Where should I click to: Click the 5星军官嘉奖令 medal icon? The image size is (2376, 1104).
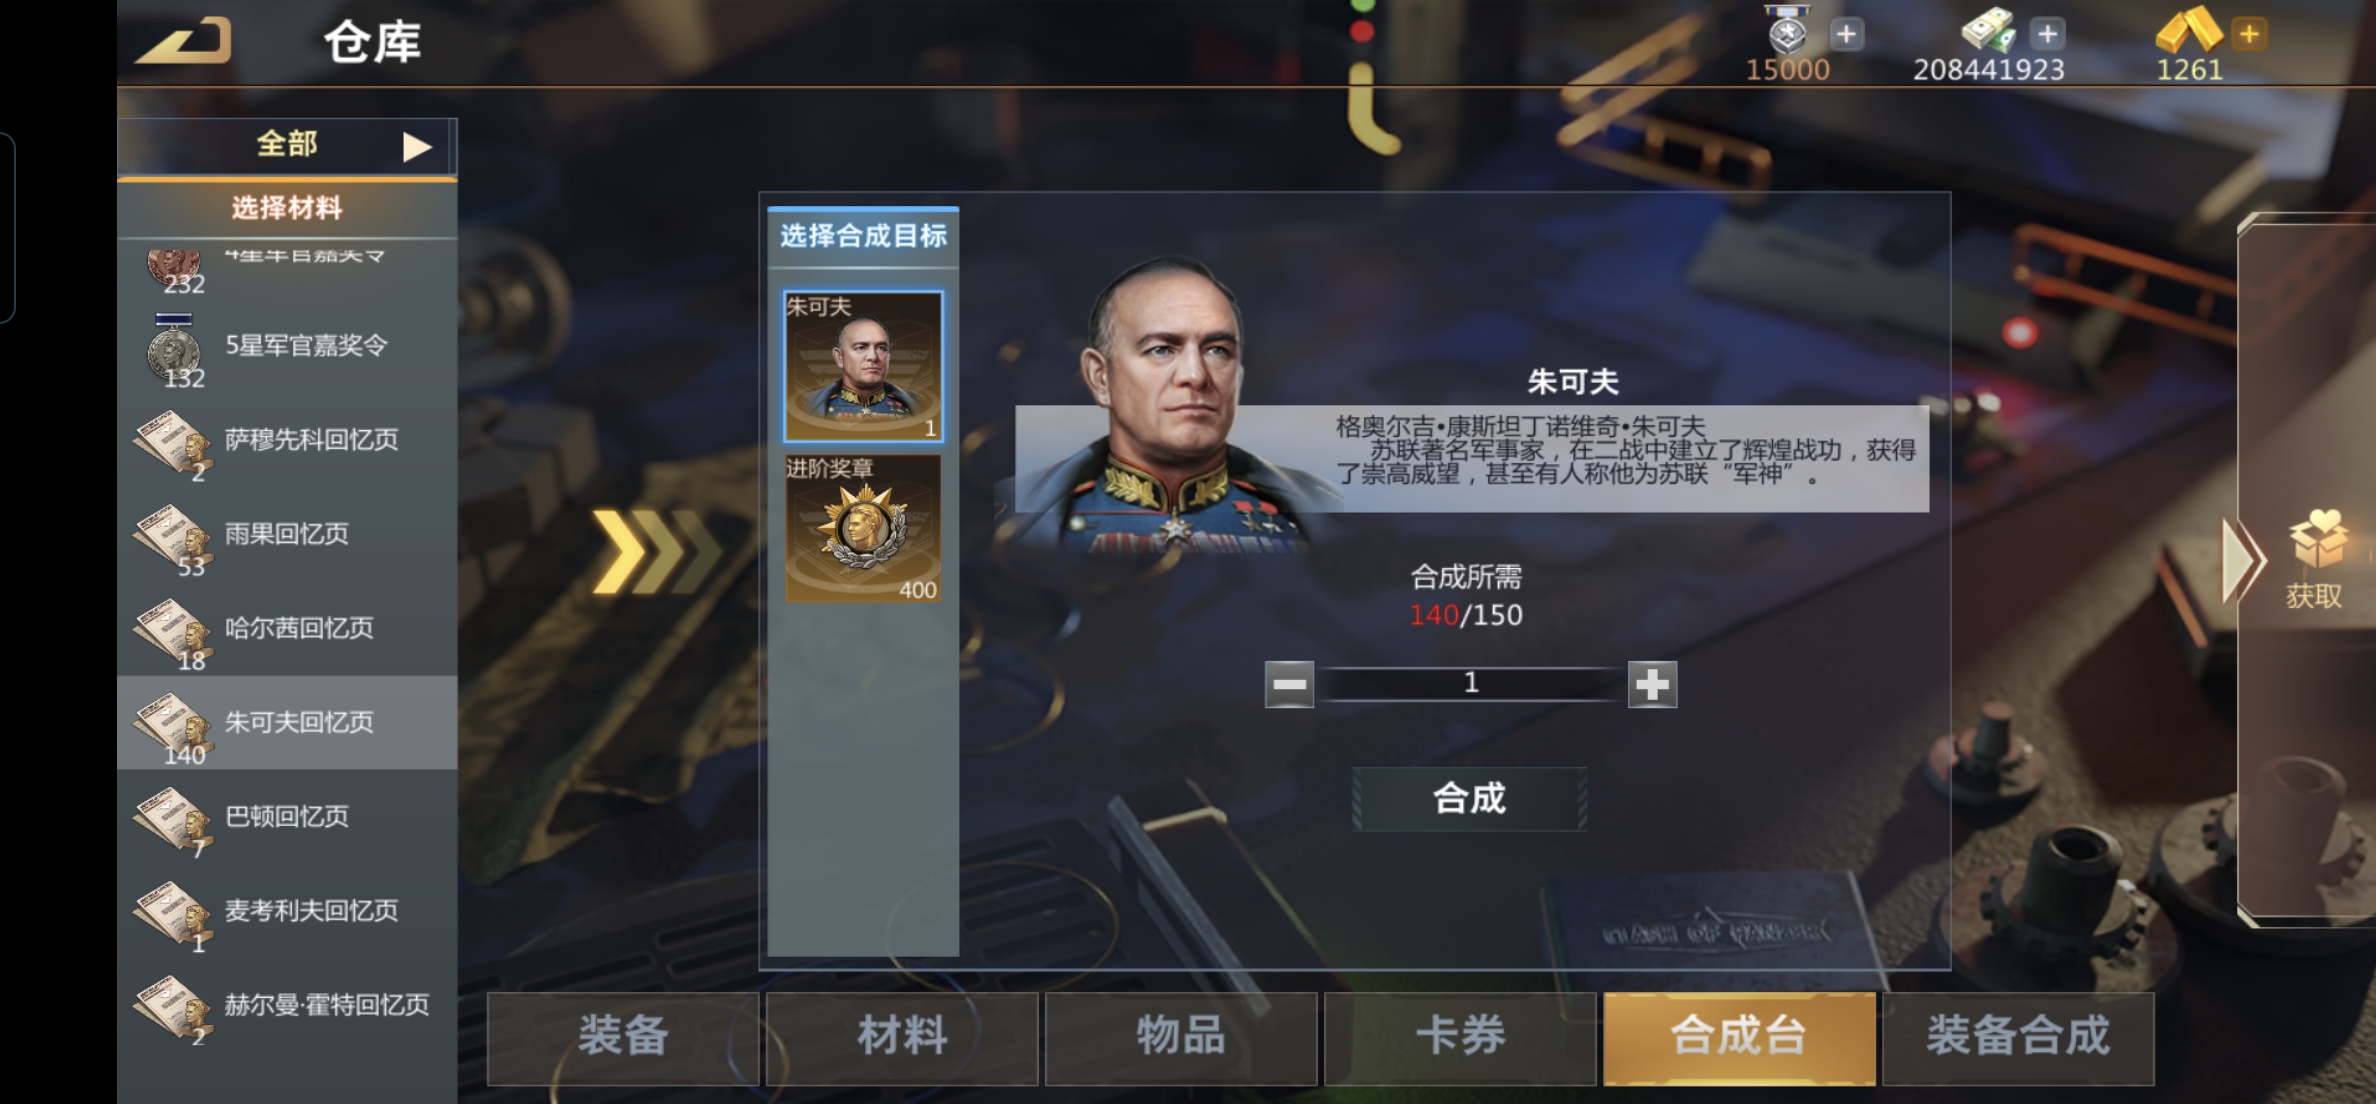173,348
